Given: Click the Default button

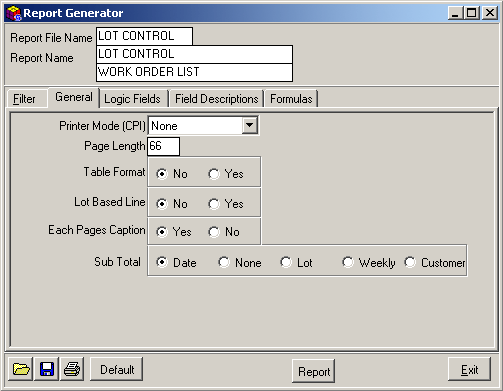Looking at the screenshot, I should [x=117, y=369].
